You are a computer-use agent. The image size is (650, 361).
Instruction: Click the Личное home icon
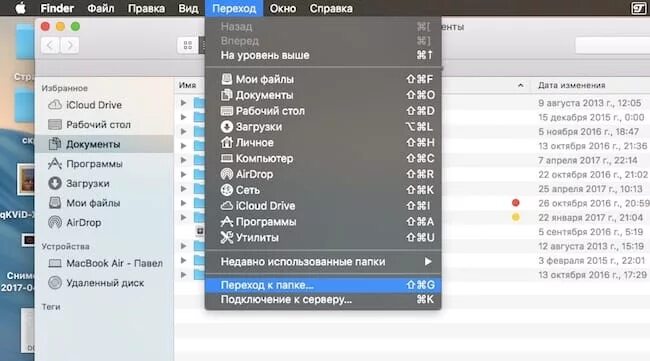(x=226, y=142)
